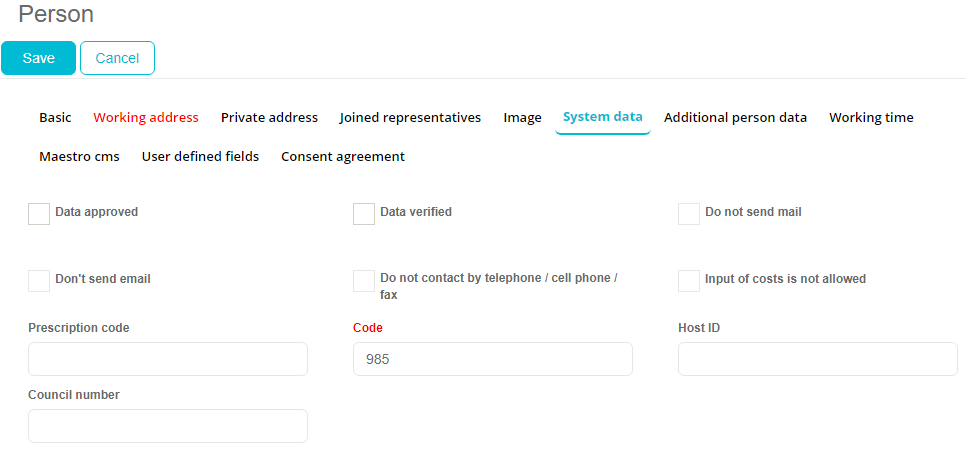Check Input of costs is not allowed
The height and width of the screenshot is (458, 966).
pos(689,281)
